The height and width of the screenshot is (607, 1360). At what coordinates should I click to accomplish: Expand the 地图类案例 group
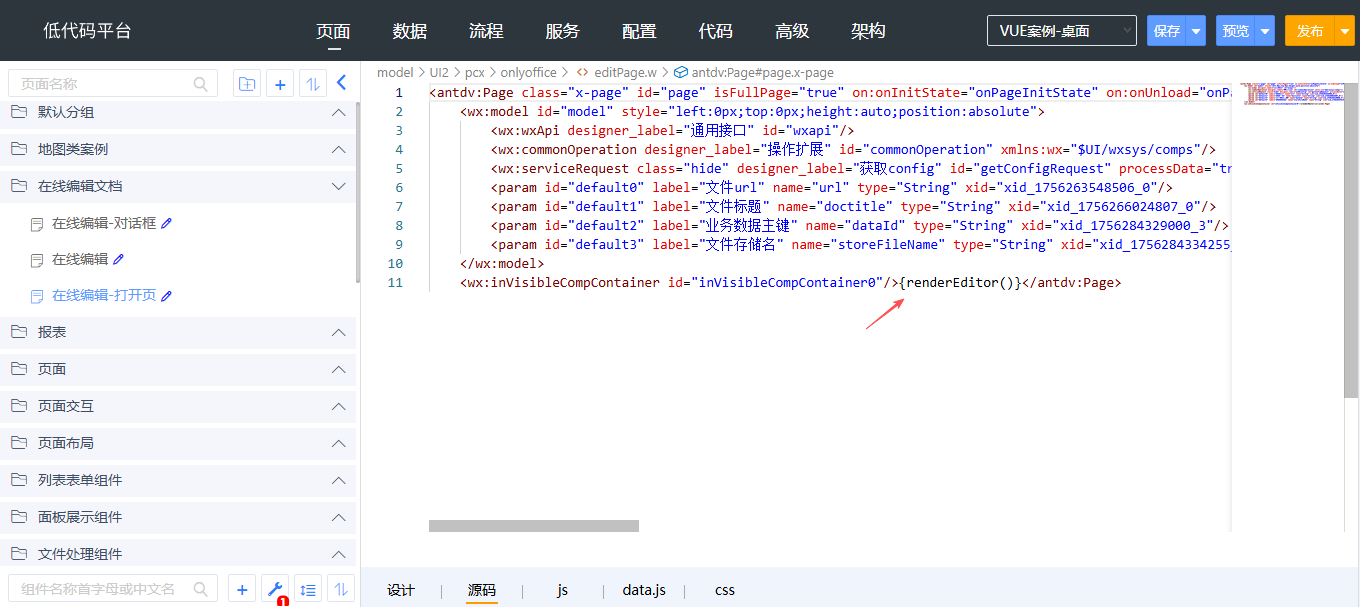[x=338, y=149]
